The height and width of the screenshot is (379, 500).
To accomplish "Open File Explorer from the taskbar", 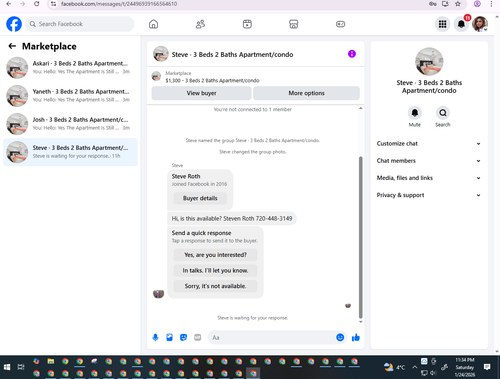I will [51, 361].
